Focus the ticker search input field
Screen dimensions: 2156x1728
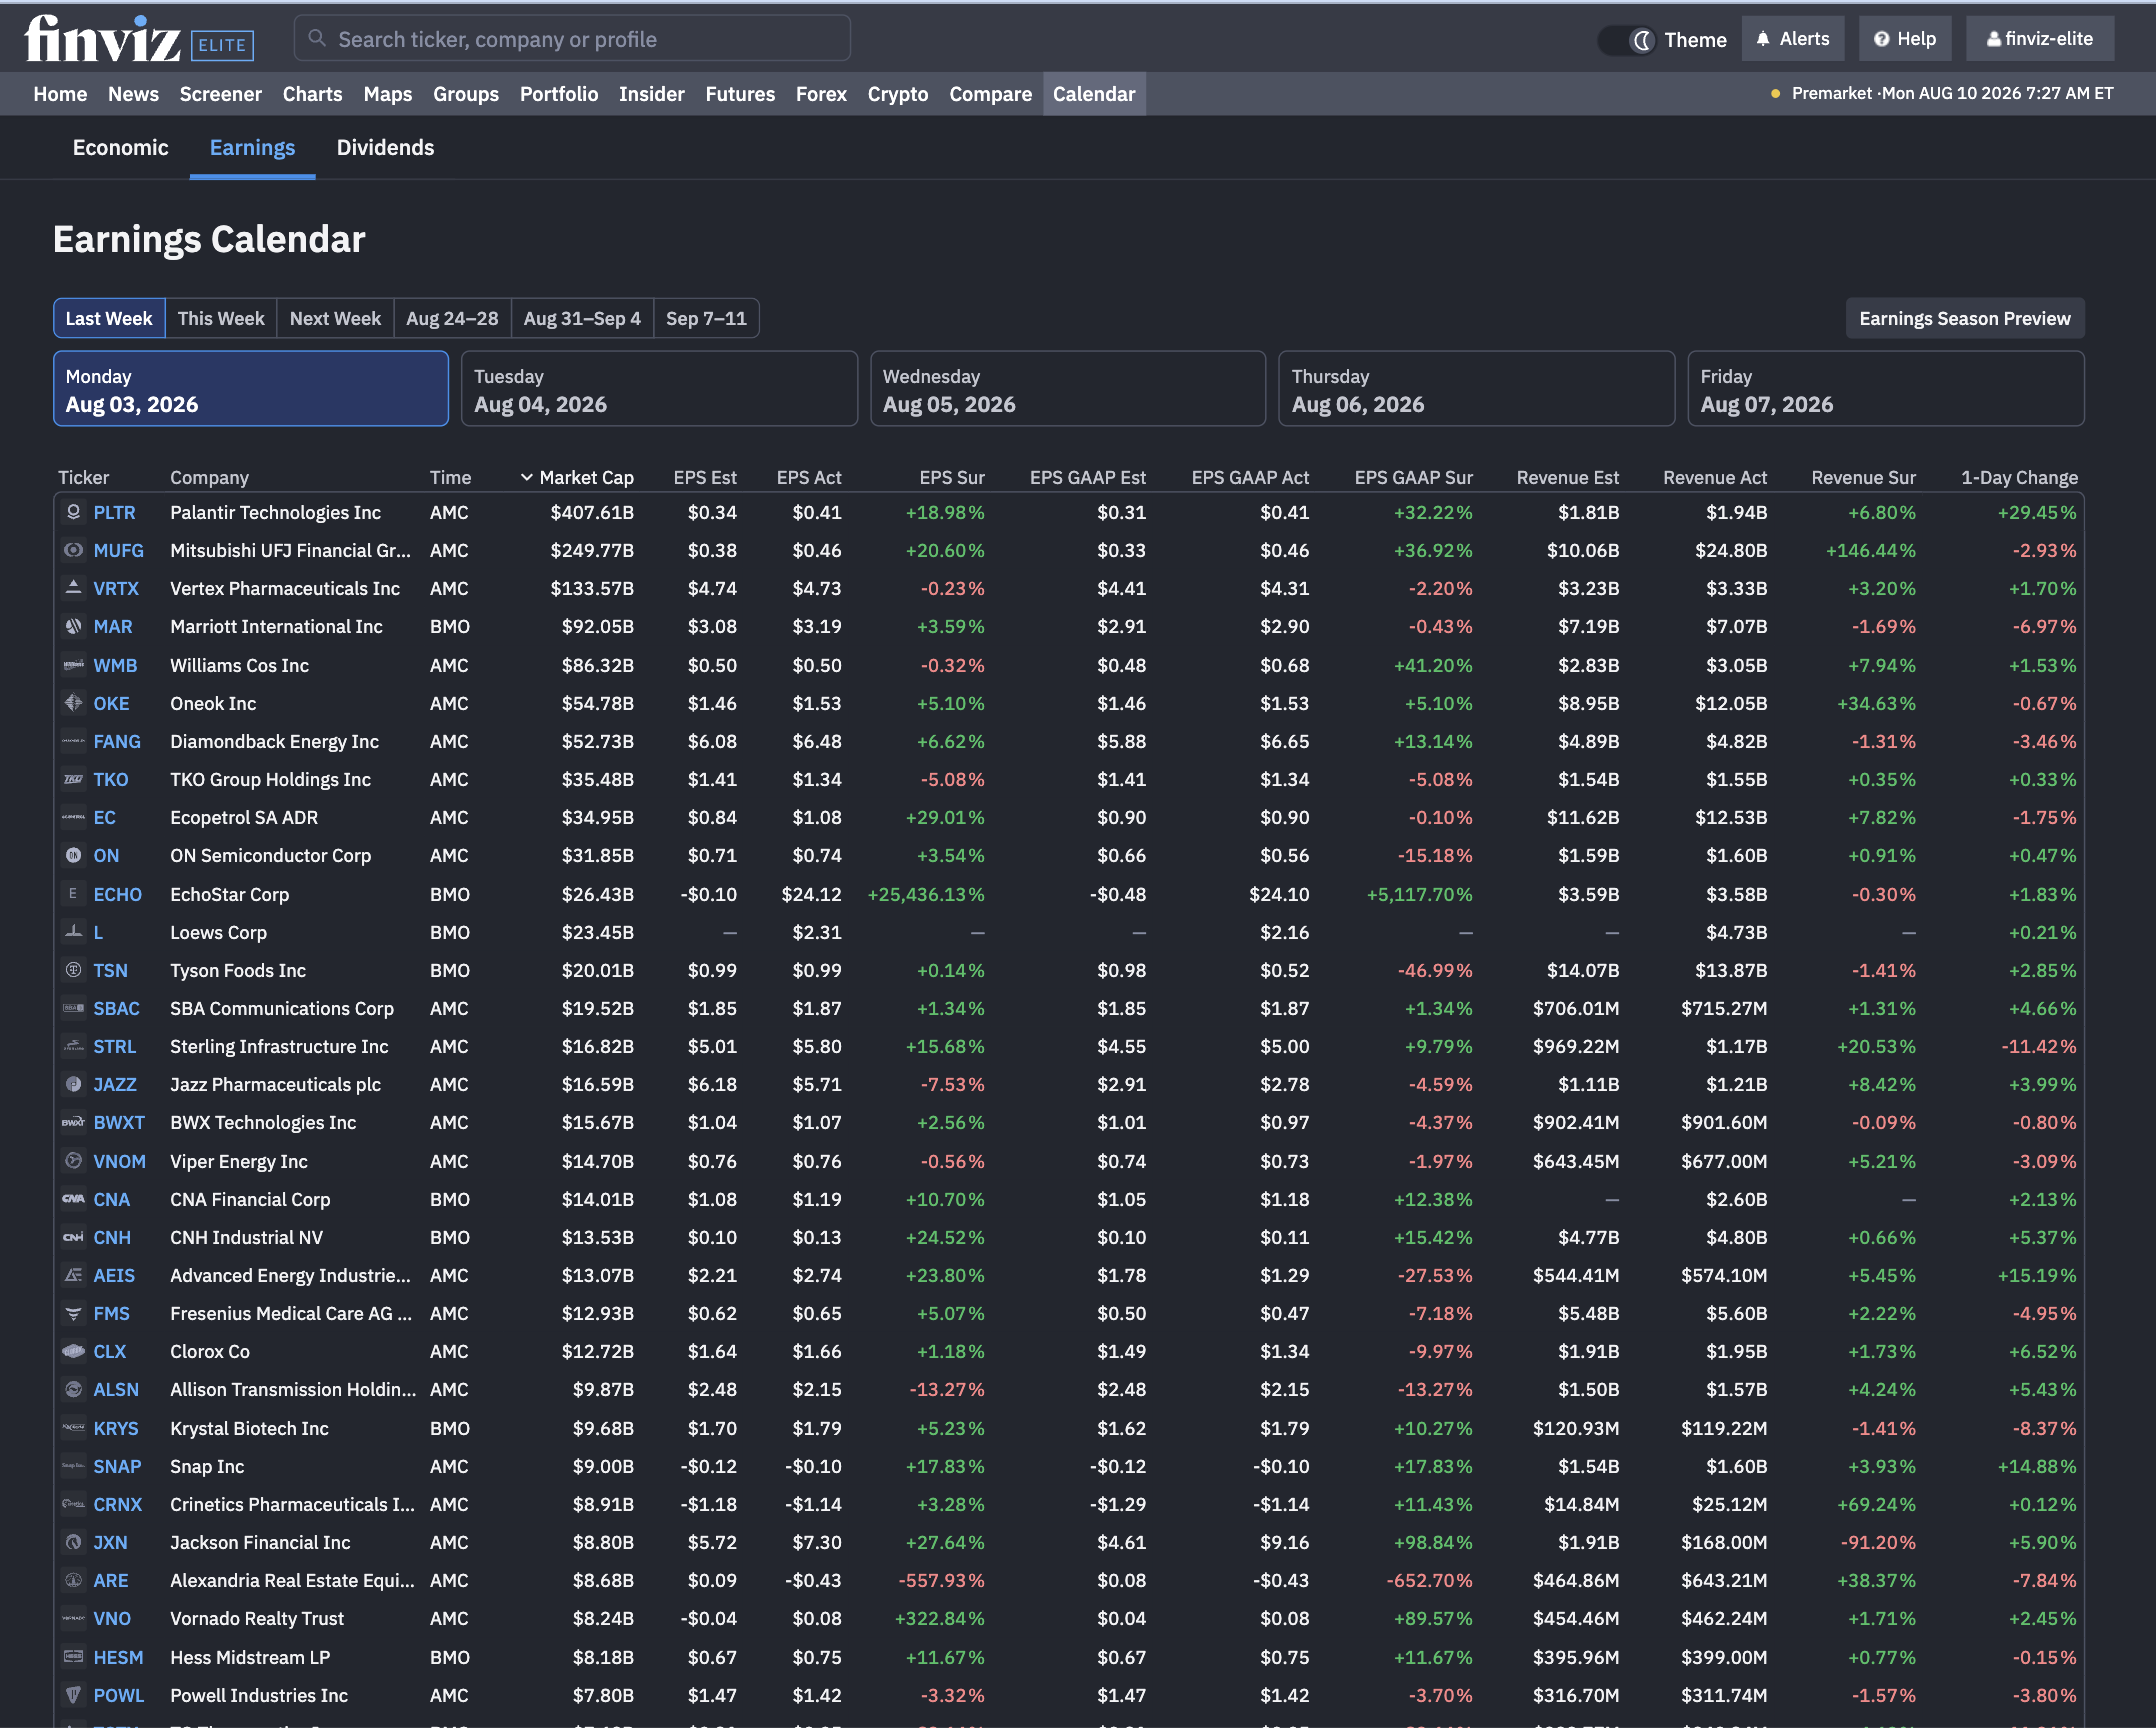572,39
